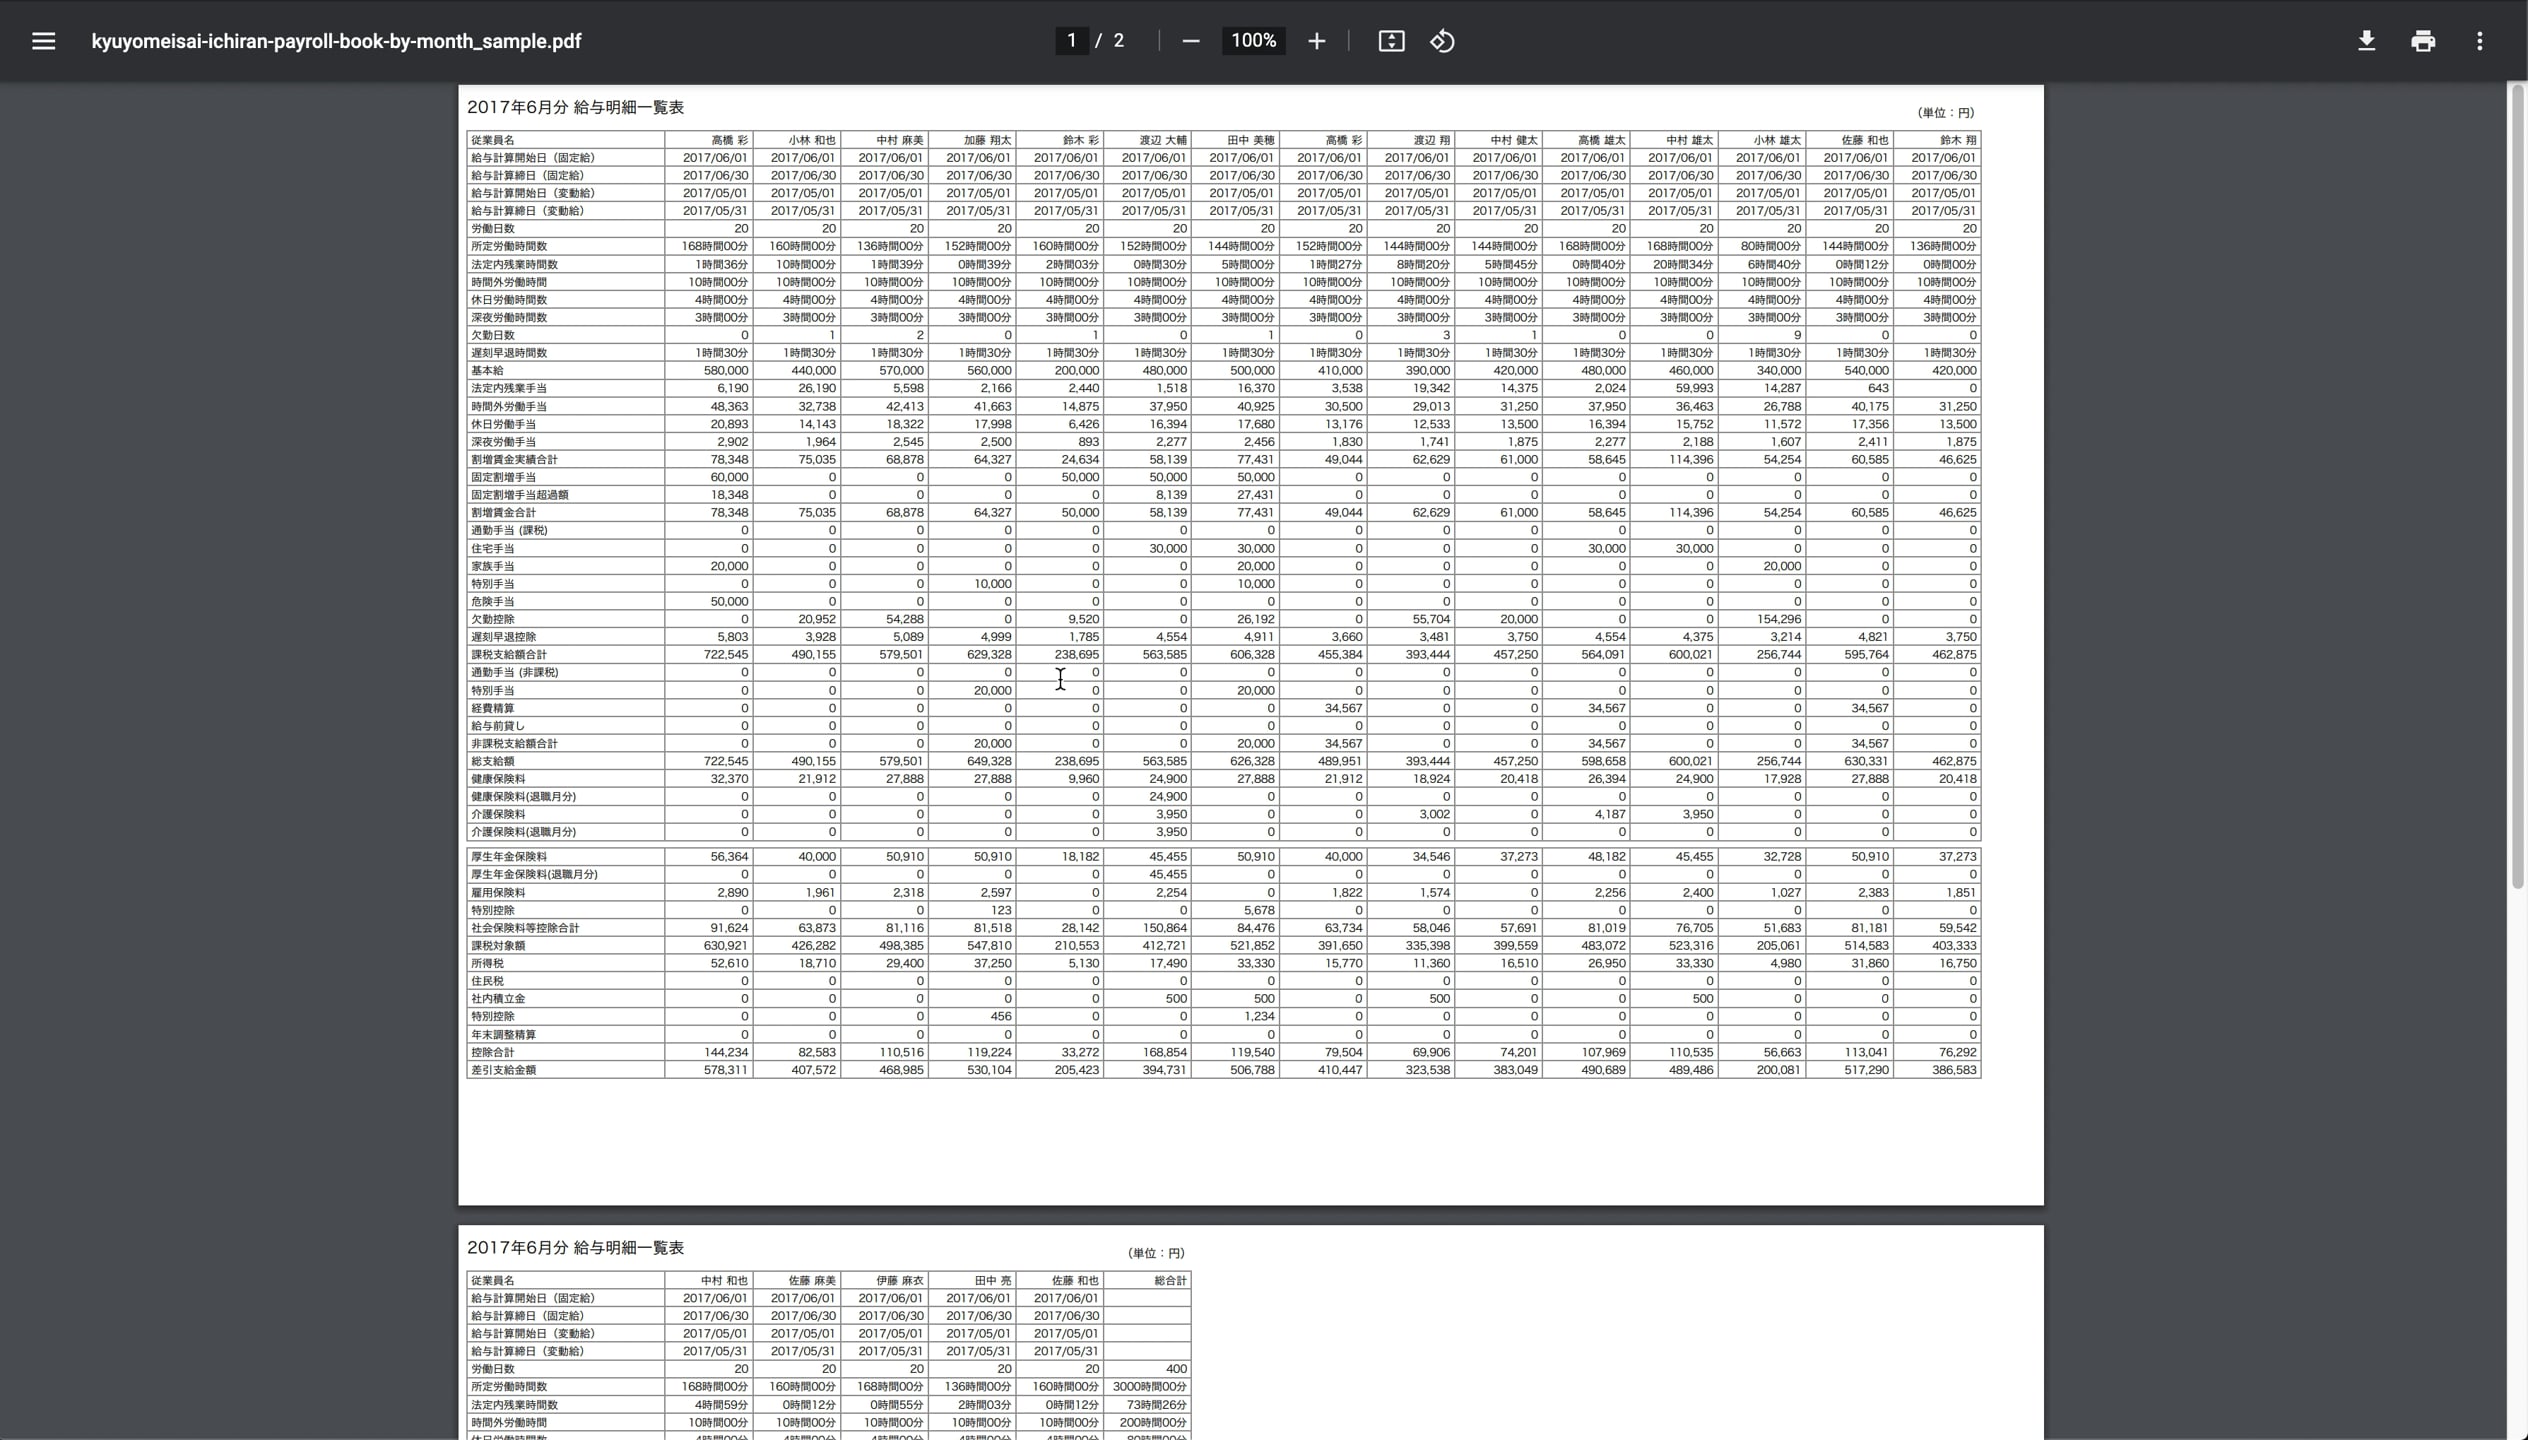Click the 基本給 row label
This screenshot has height=1440, width=2528.
pyautogui.click(x=488, y=371)
